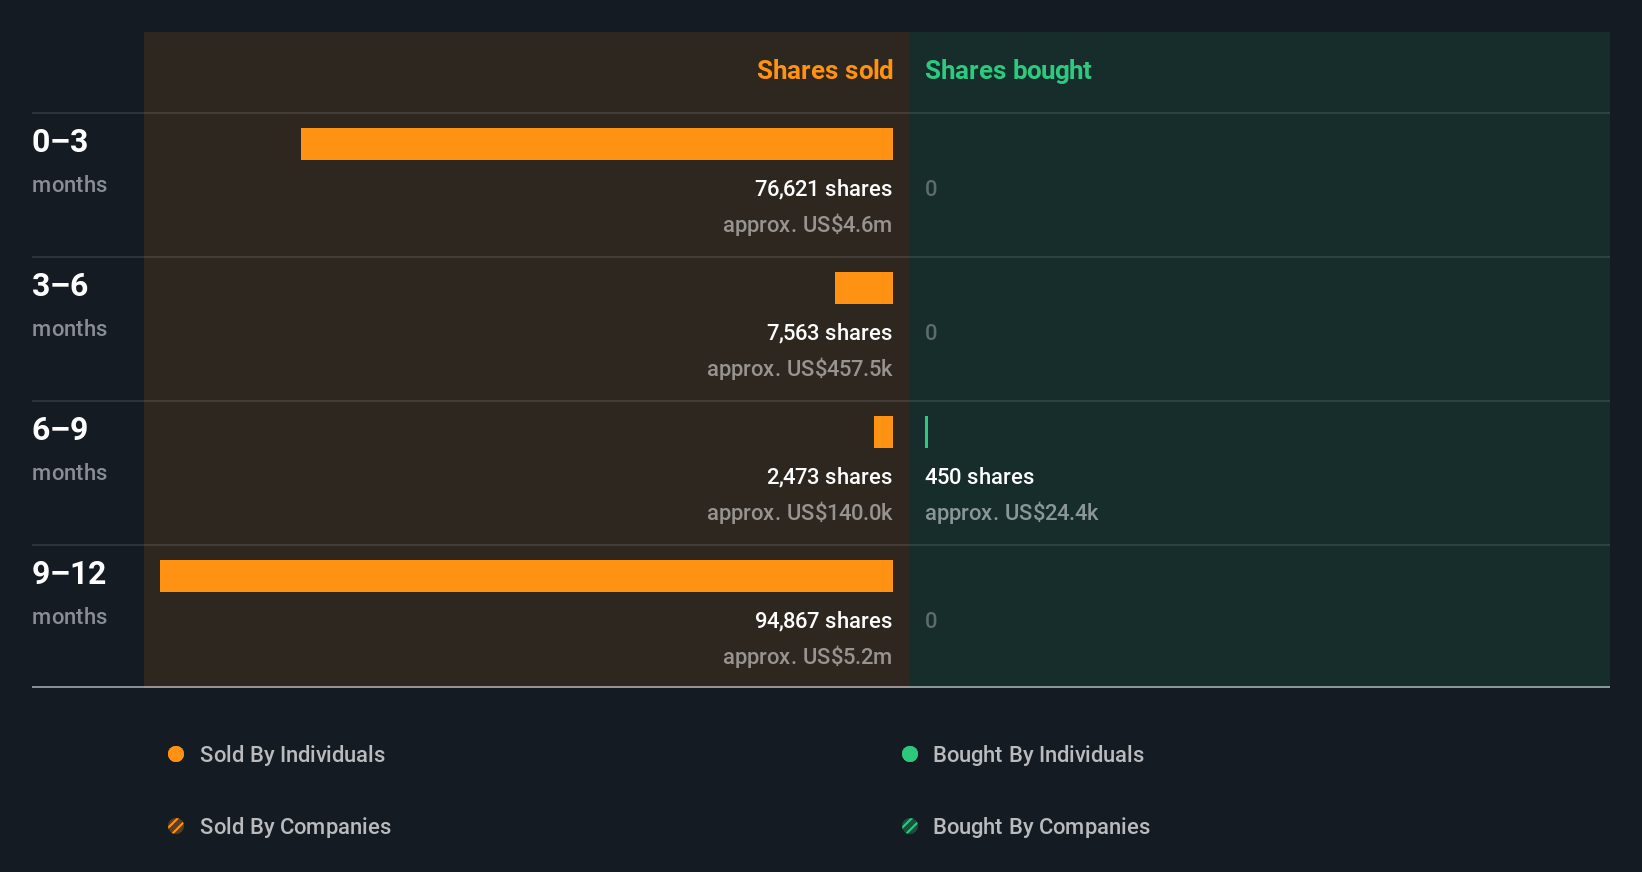This screenshot has height=872, width=1642.
Task: Click the 0–3 months row label
Action: point(69,160)
